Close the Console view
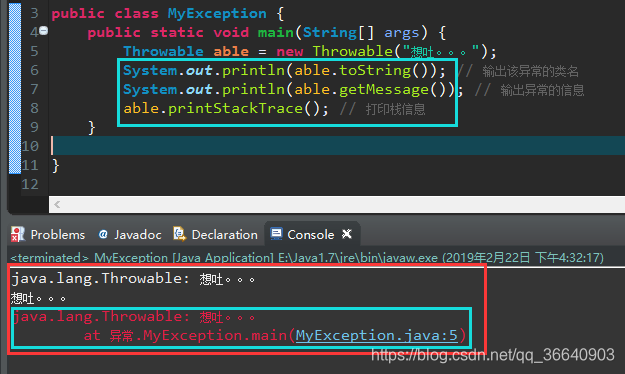 coord(347,234)
